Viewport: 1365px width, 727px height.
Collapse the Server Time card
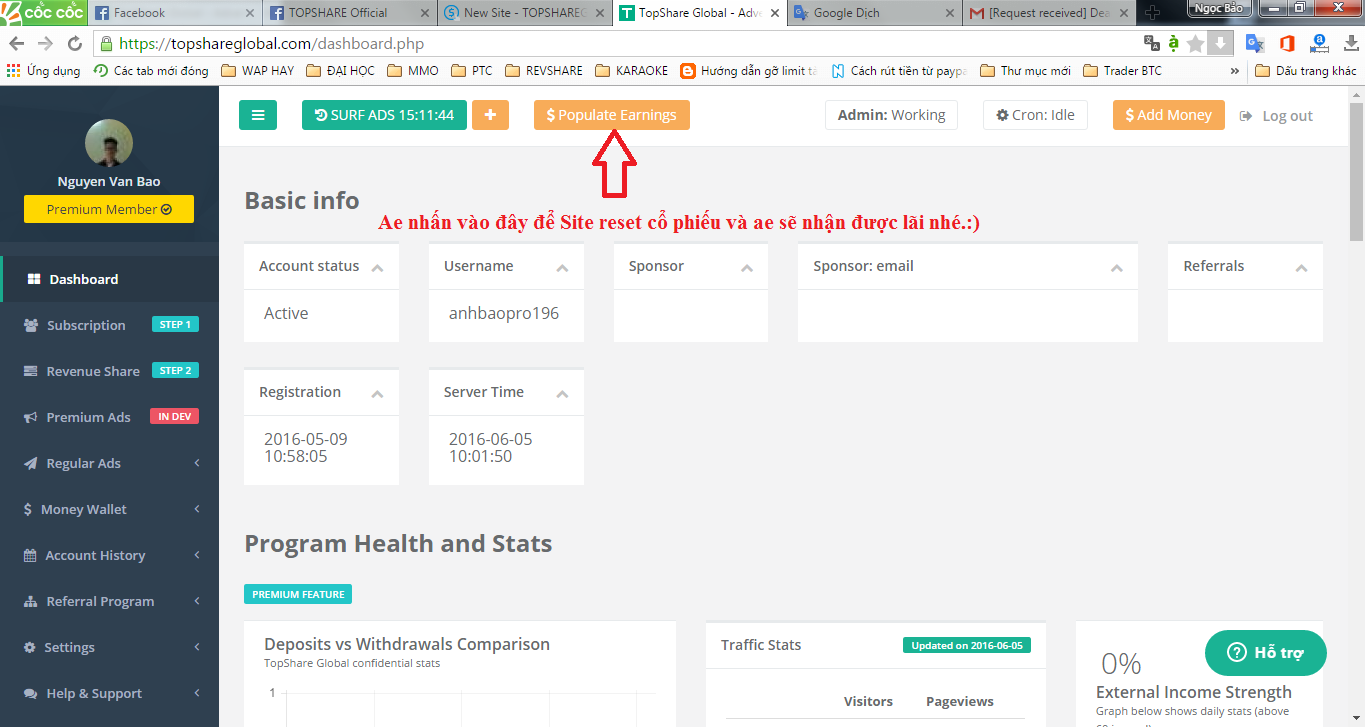point(562,393)
